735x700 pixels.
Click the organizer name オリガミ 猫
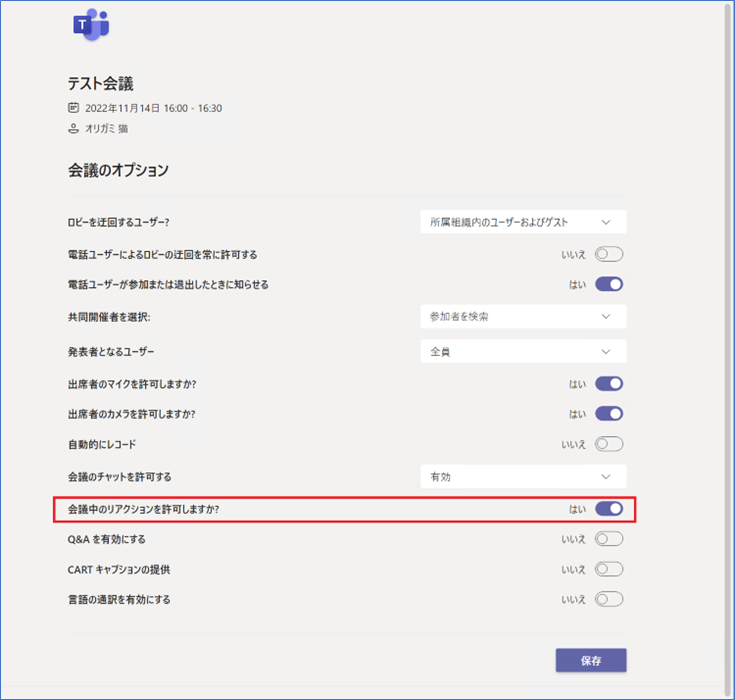(107, 128)
